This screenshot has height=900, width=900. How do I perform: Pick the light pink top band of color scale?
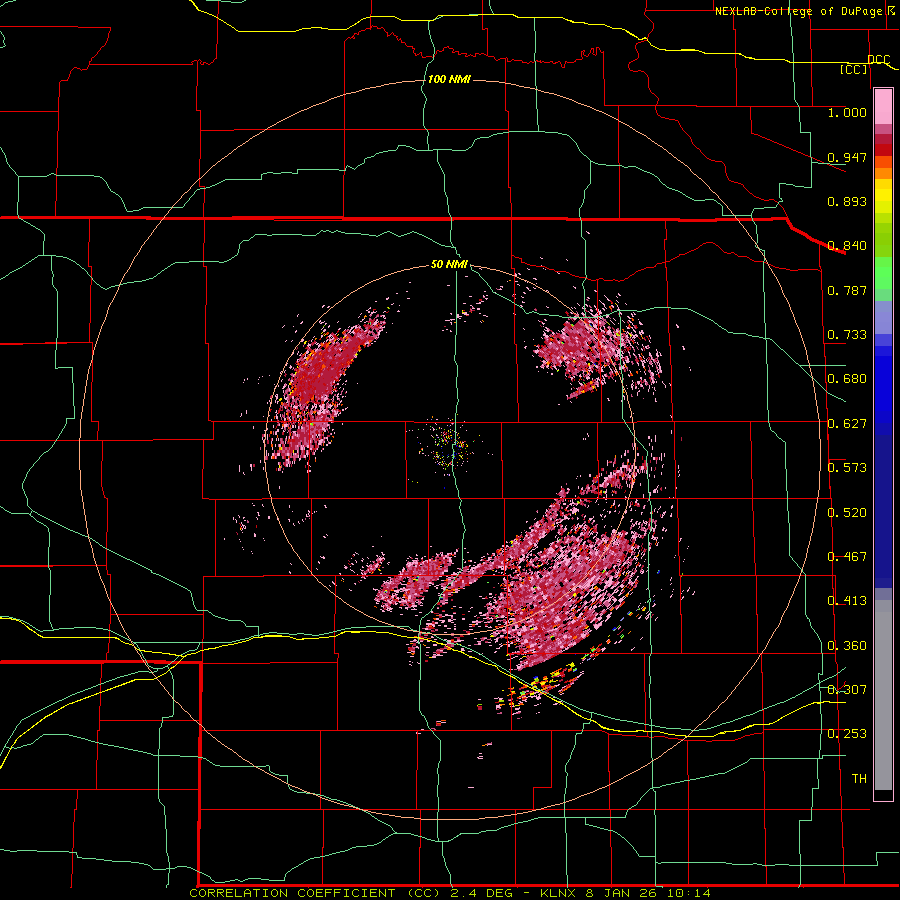pyautogui.click(x=883, y=106)
